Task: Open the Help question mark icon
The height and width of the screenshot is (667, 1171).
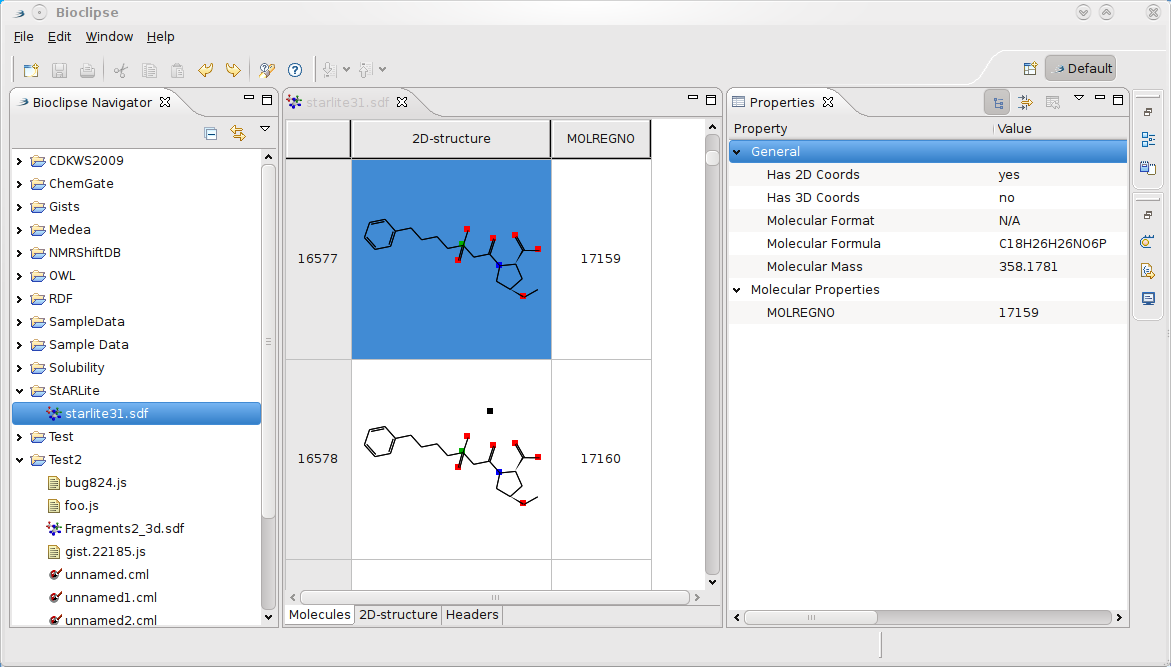Action: [x=295, y=70]
